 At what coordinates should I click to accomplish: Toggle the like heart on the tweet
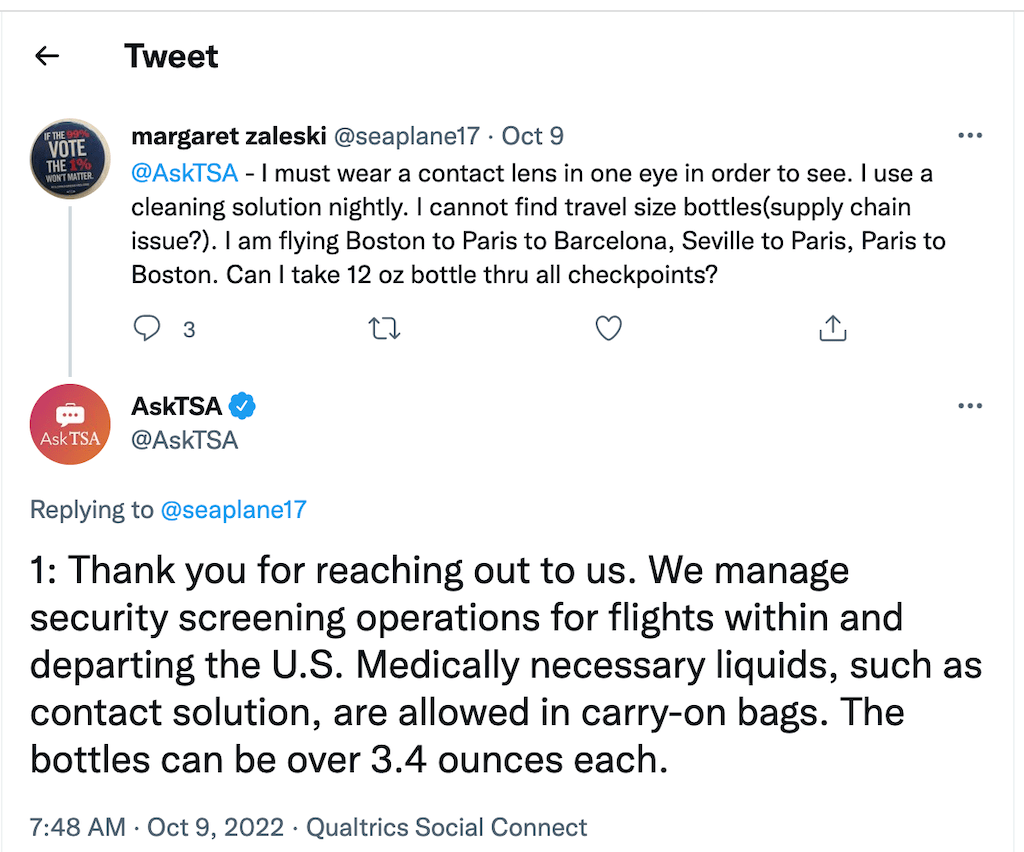pos(608,327)
